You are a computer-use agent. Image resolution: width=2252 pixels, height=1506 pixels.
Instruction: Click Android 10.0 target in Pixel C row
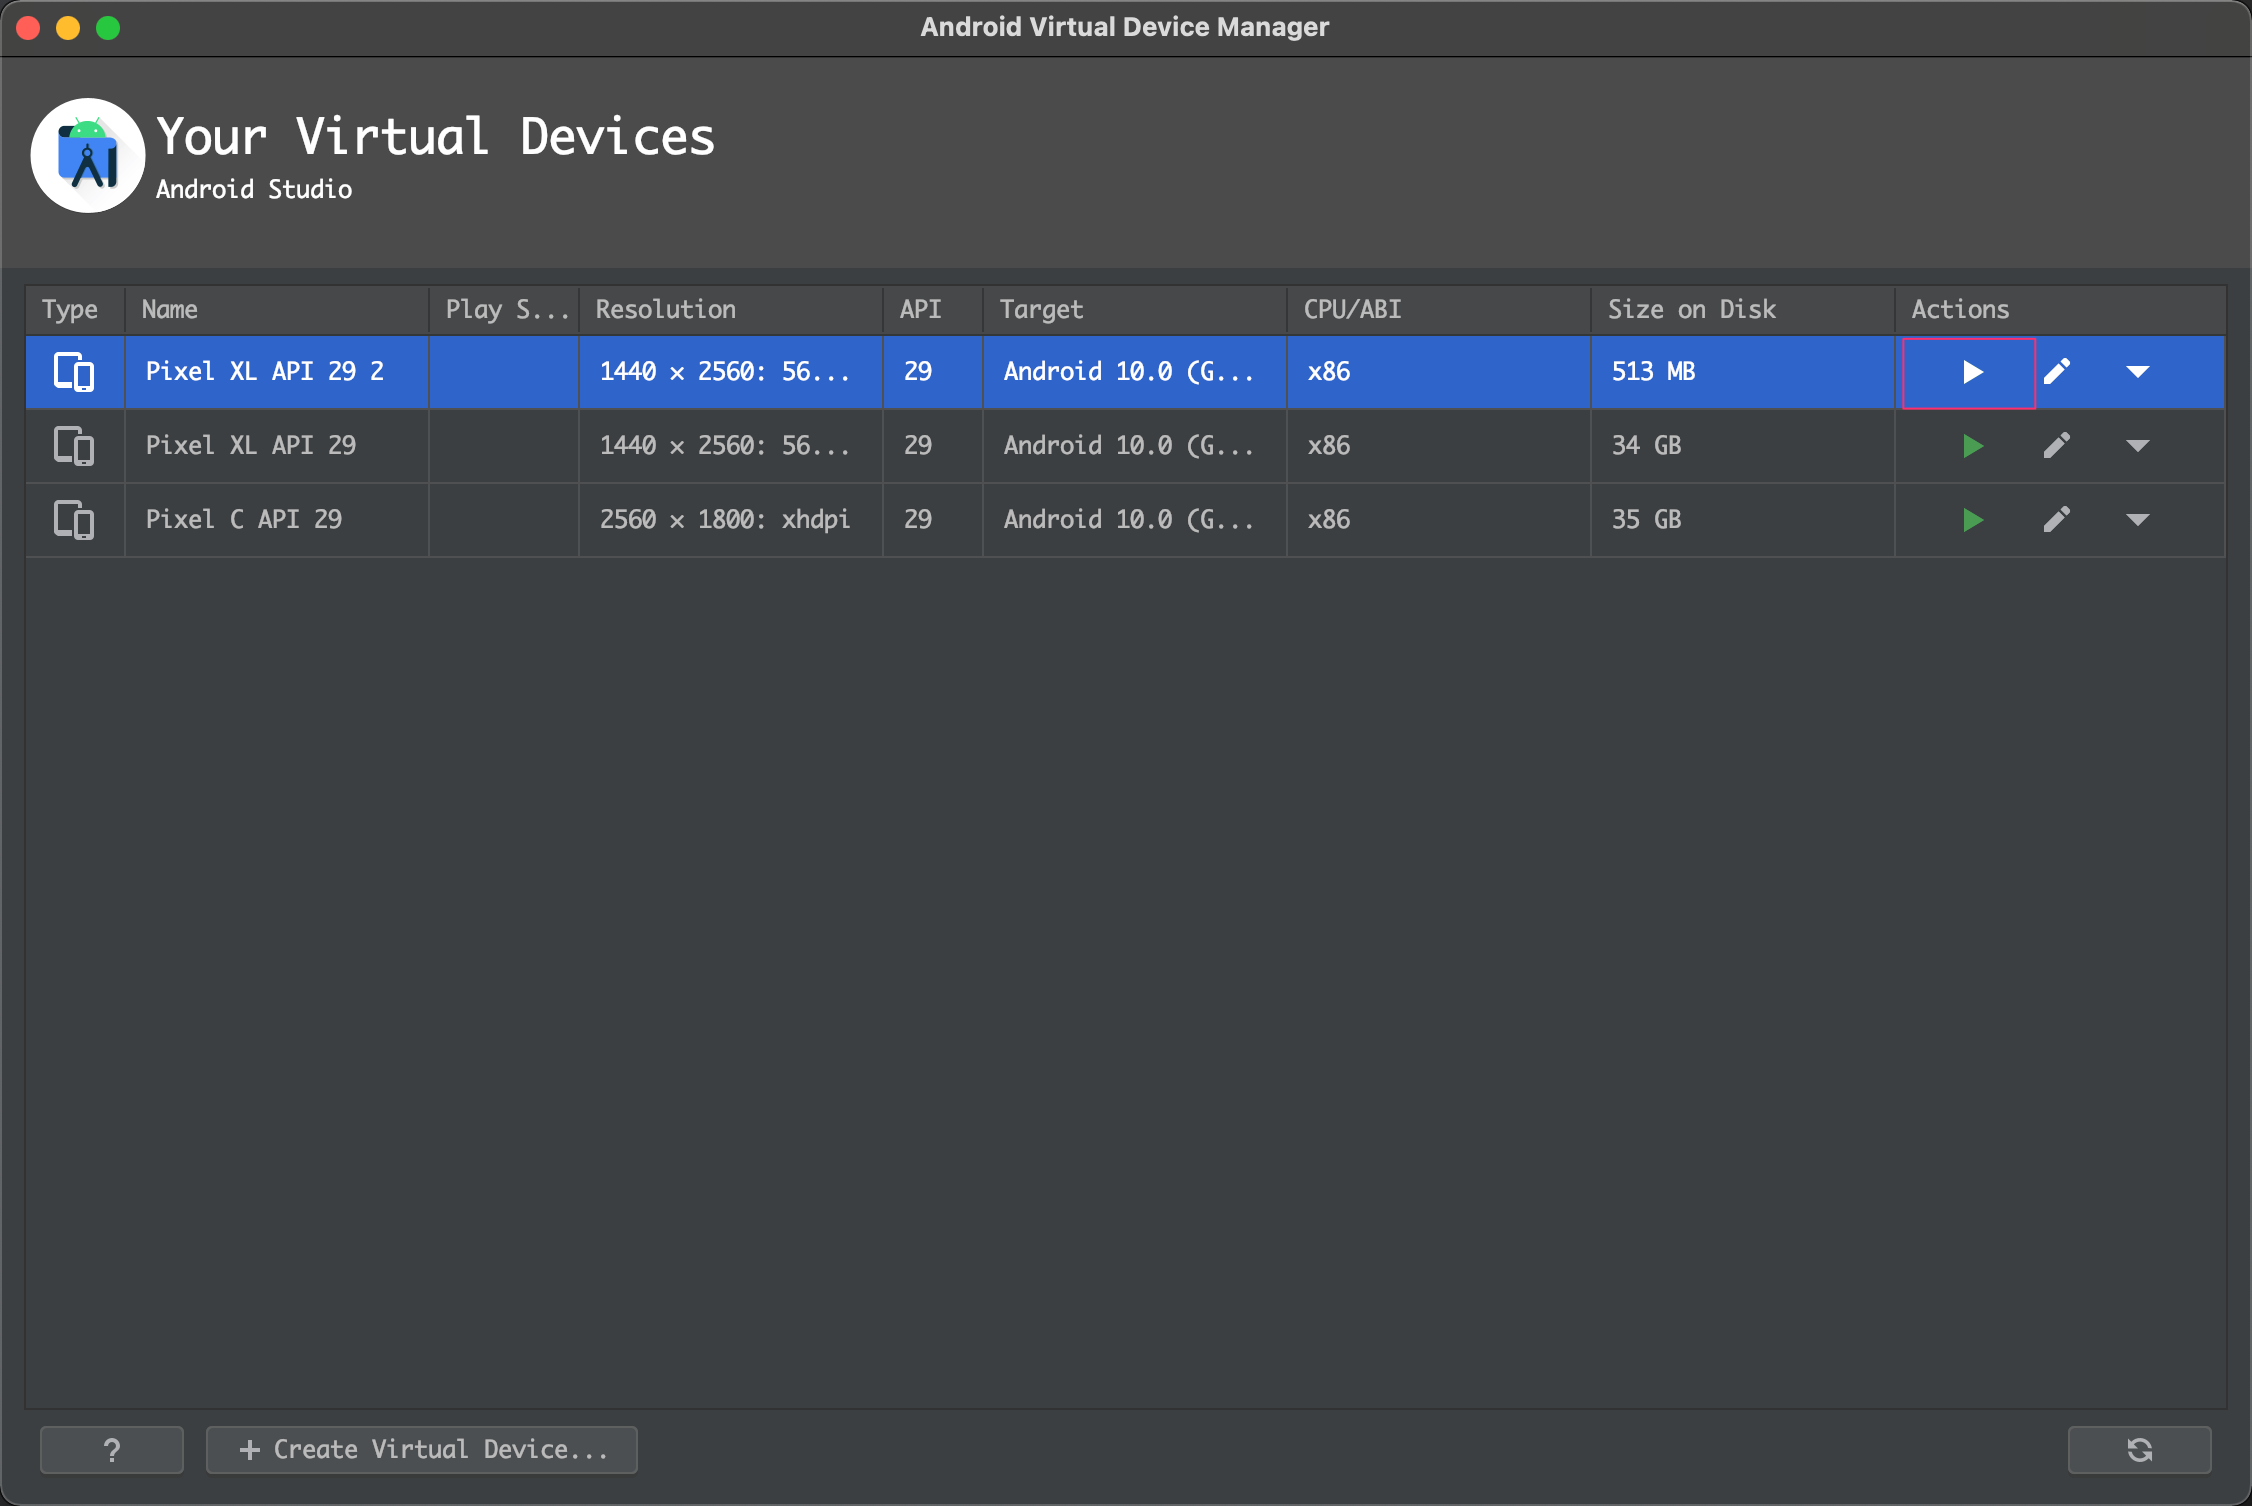coord(1135,520)
